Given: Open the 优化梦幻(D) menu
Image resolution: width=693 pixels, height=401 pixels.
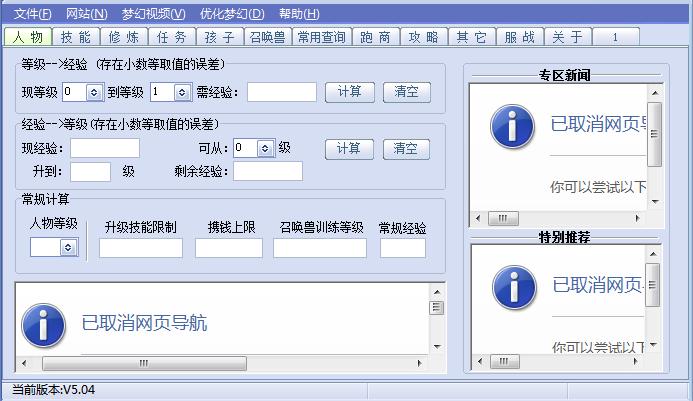Looking at the screenshot, I should (232, 14).
